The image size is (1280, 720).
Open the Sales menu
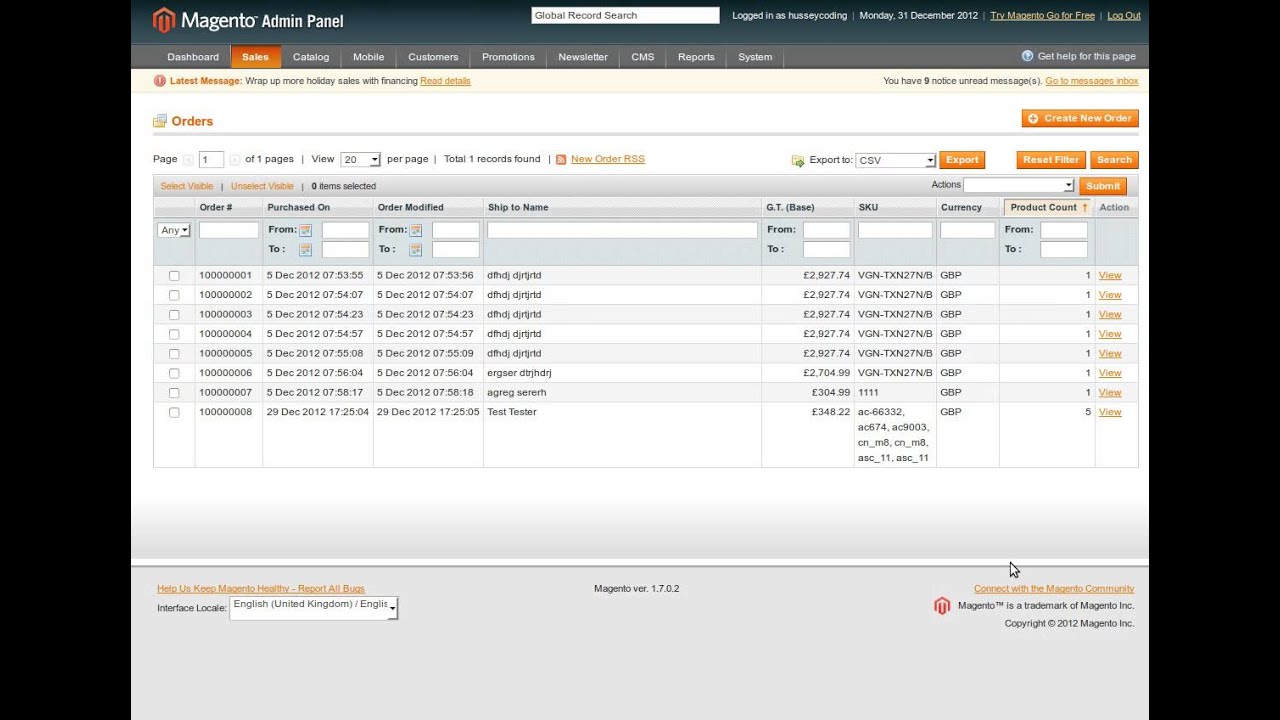click(255, 57)
